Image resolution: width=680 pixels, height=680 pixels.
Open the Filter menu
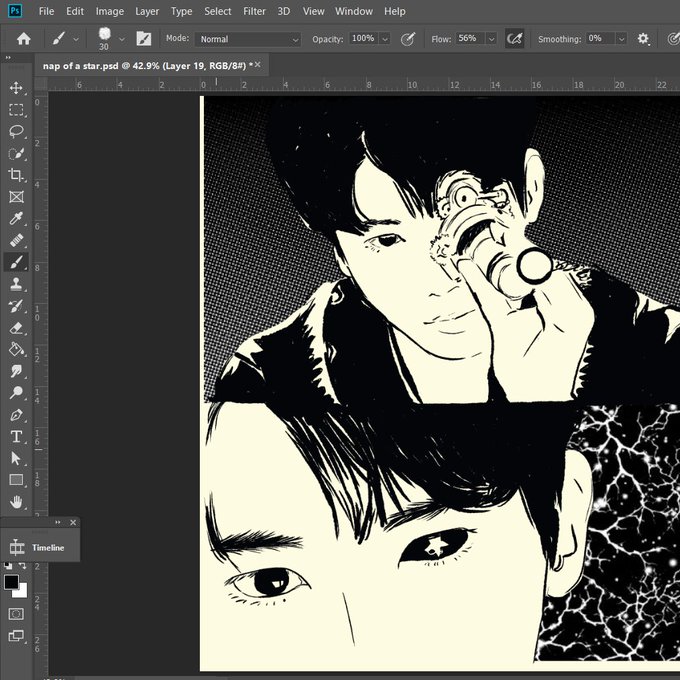click(254, 11)
